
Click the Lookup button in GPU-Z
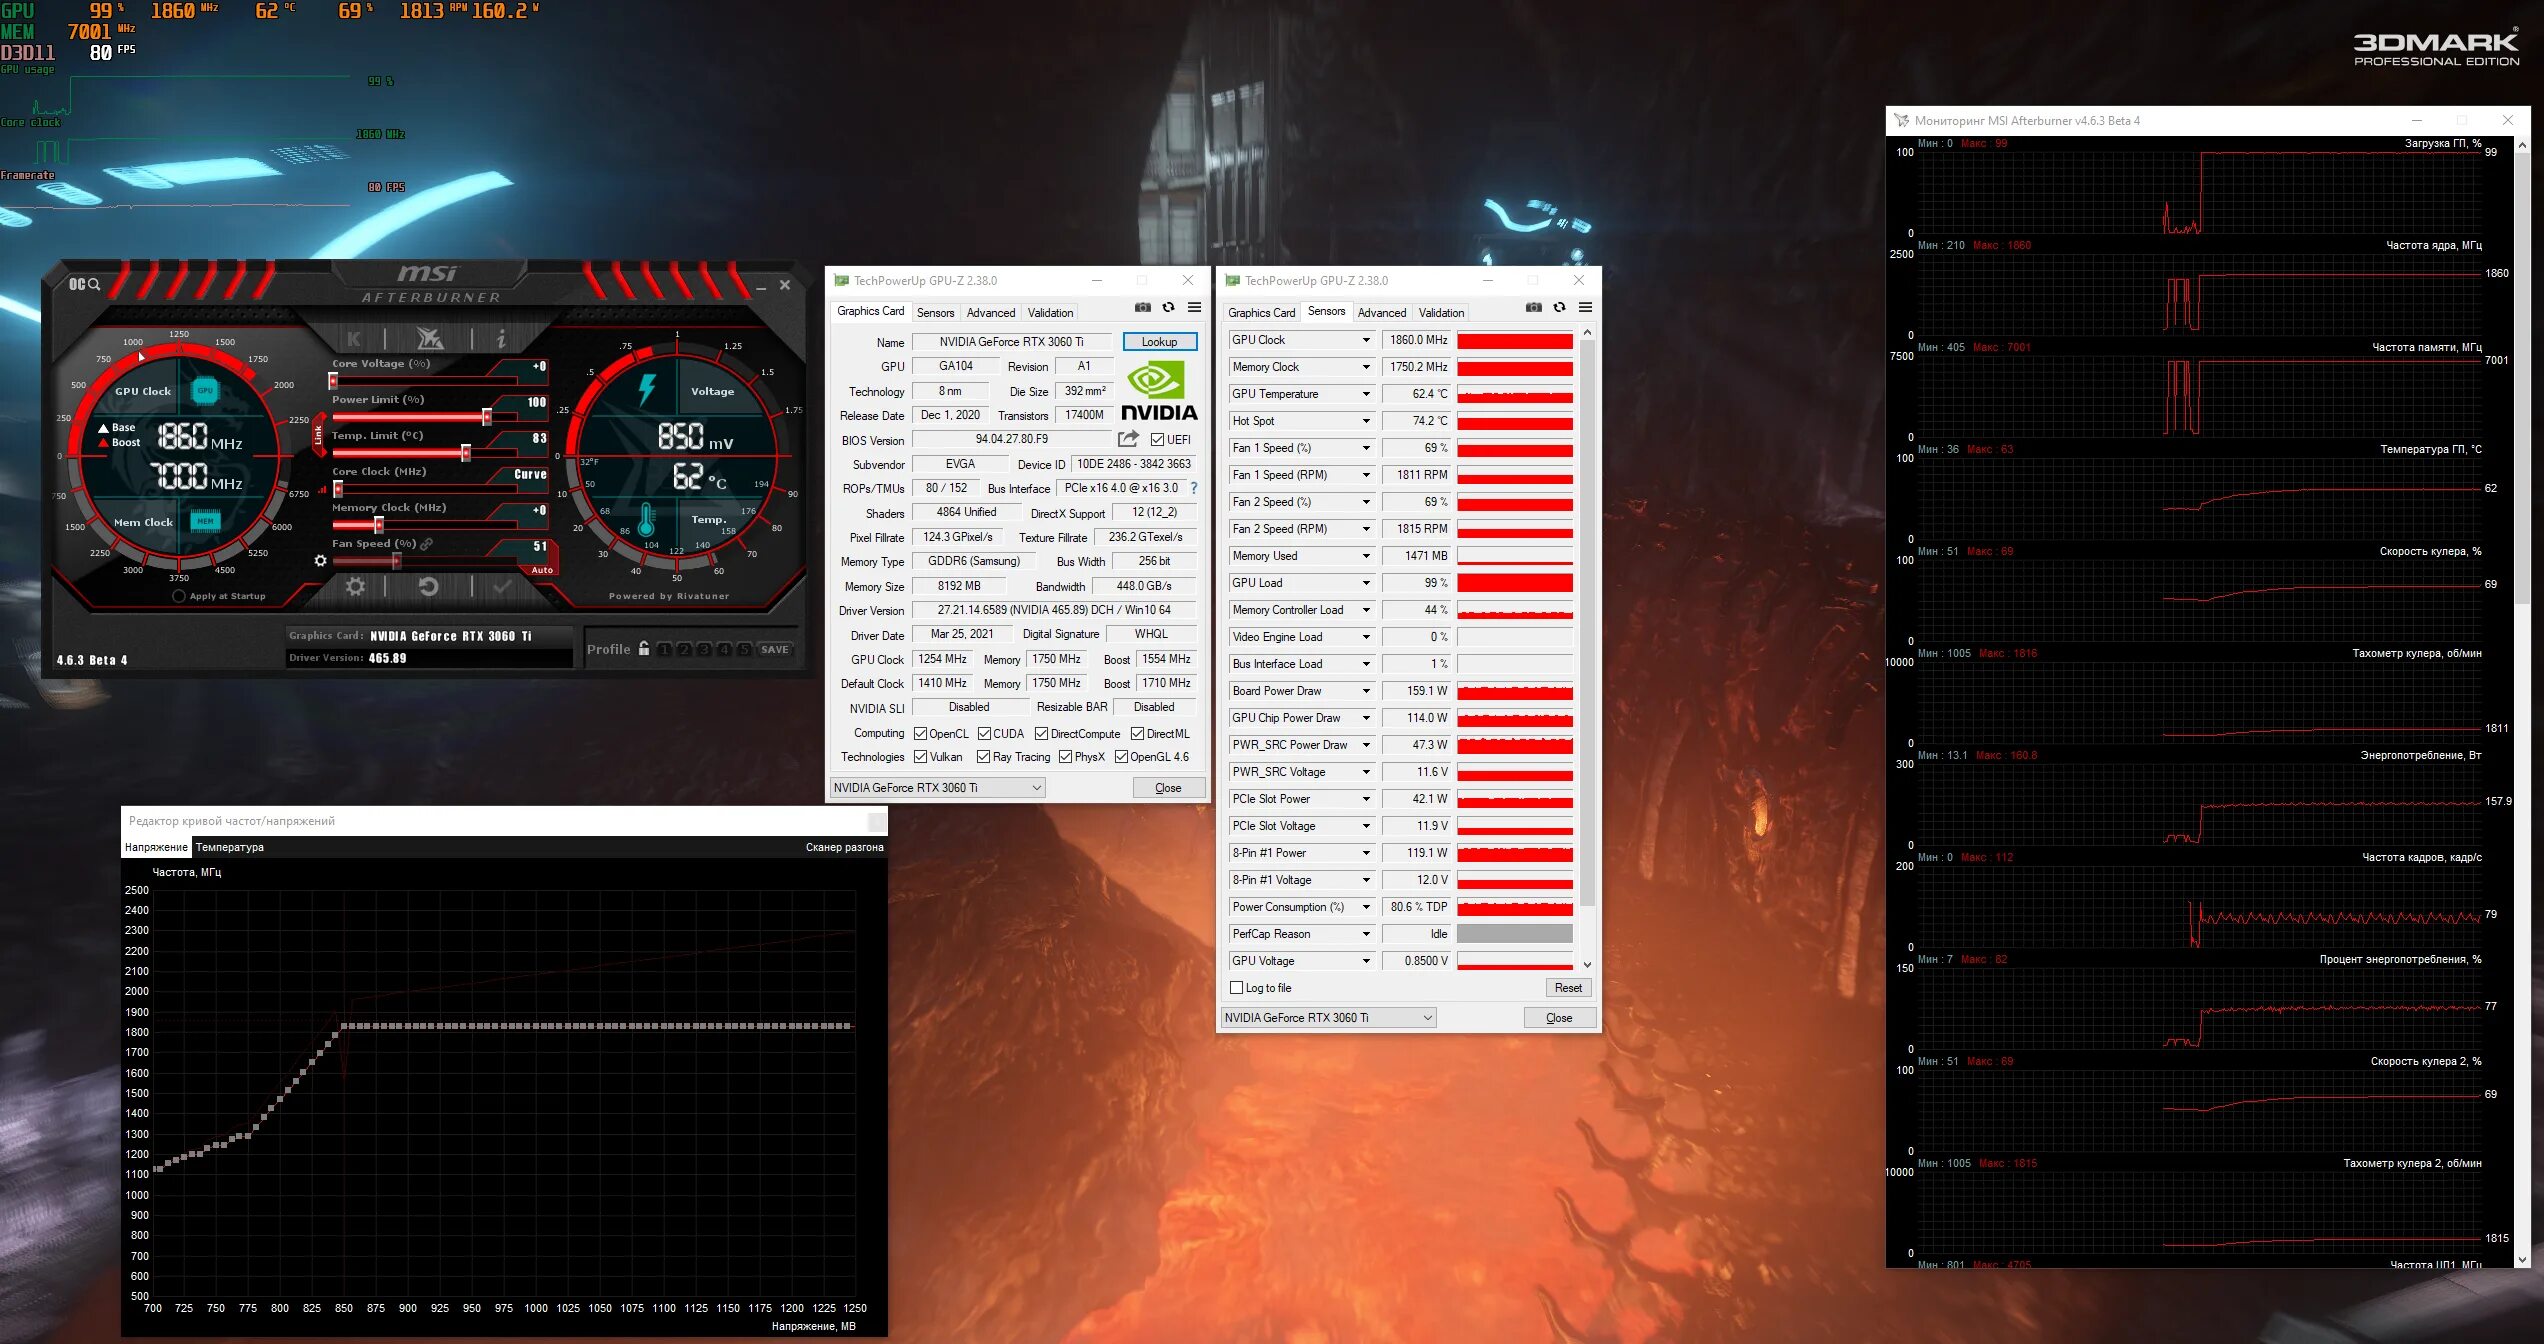(1159, 342)
